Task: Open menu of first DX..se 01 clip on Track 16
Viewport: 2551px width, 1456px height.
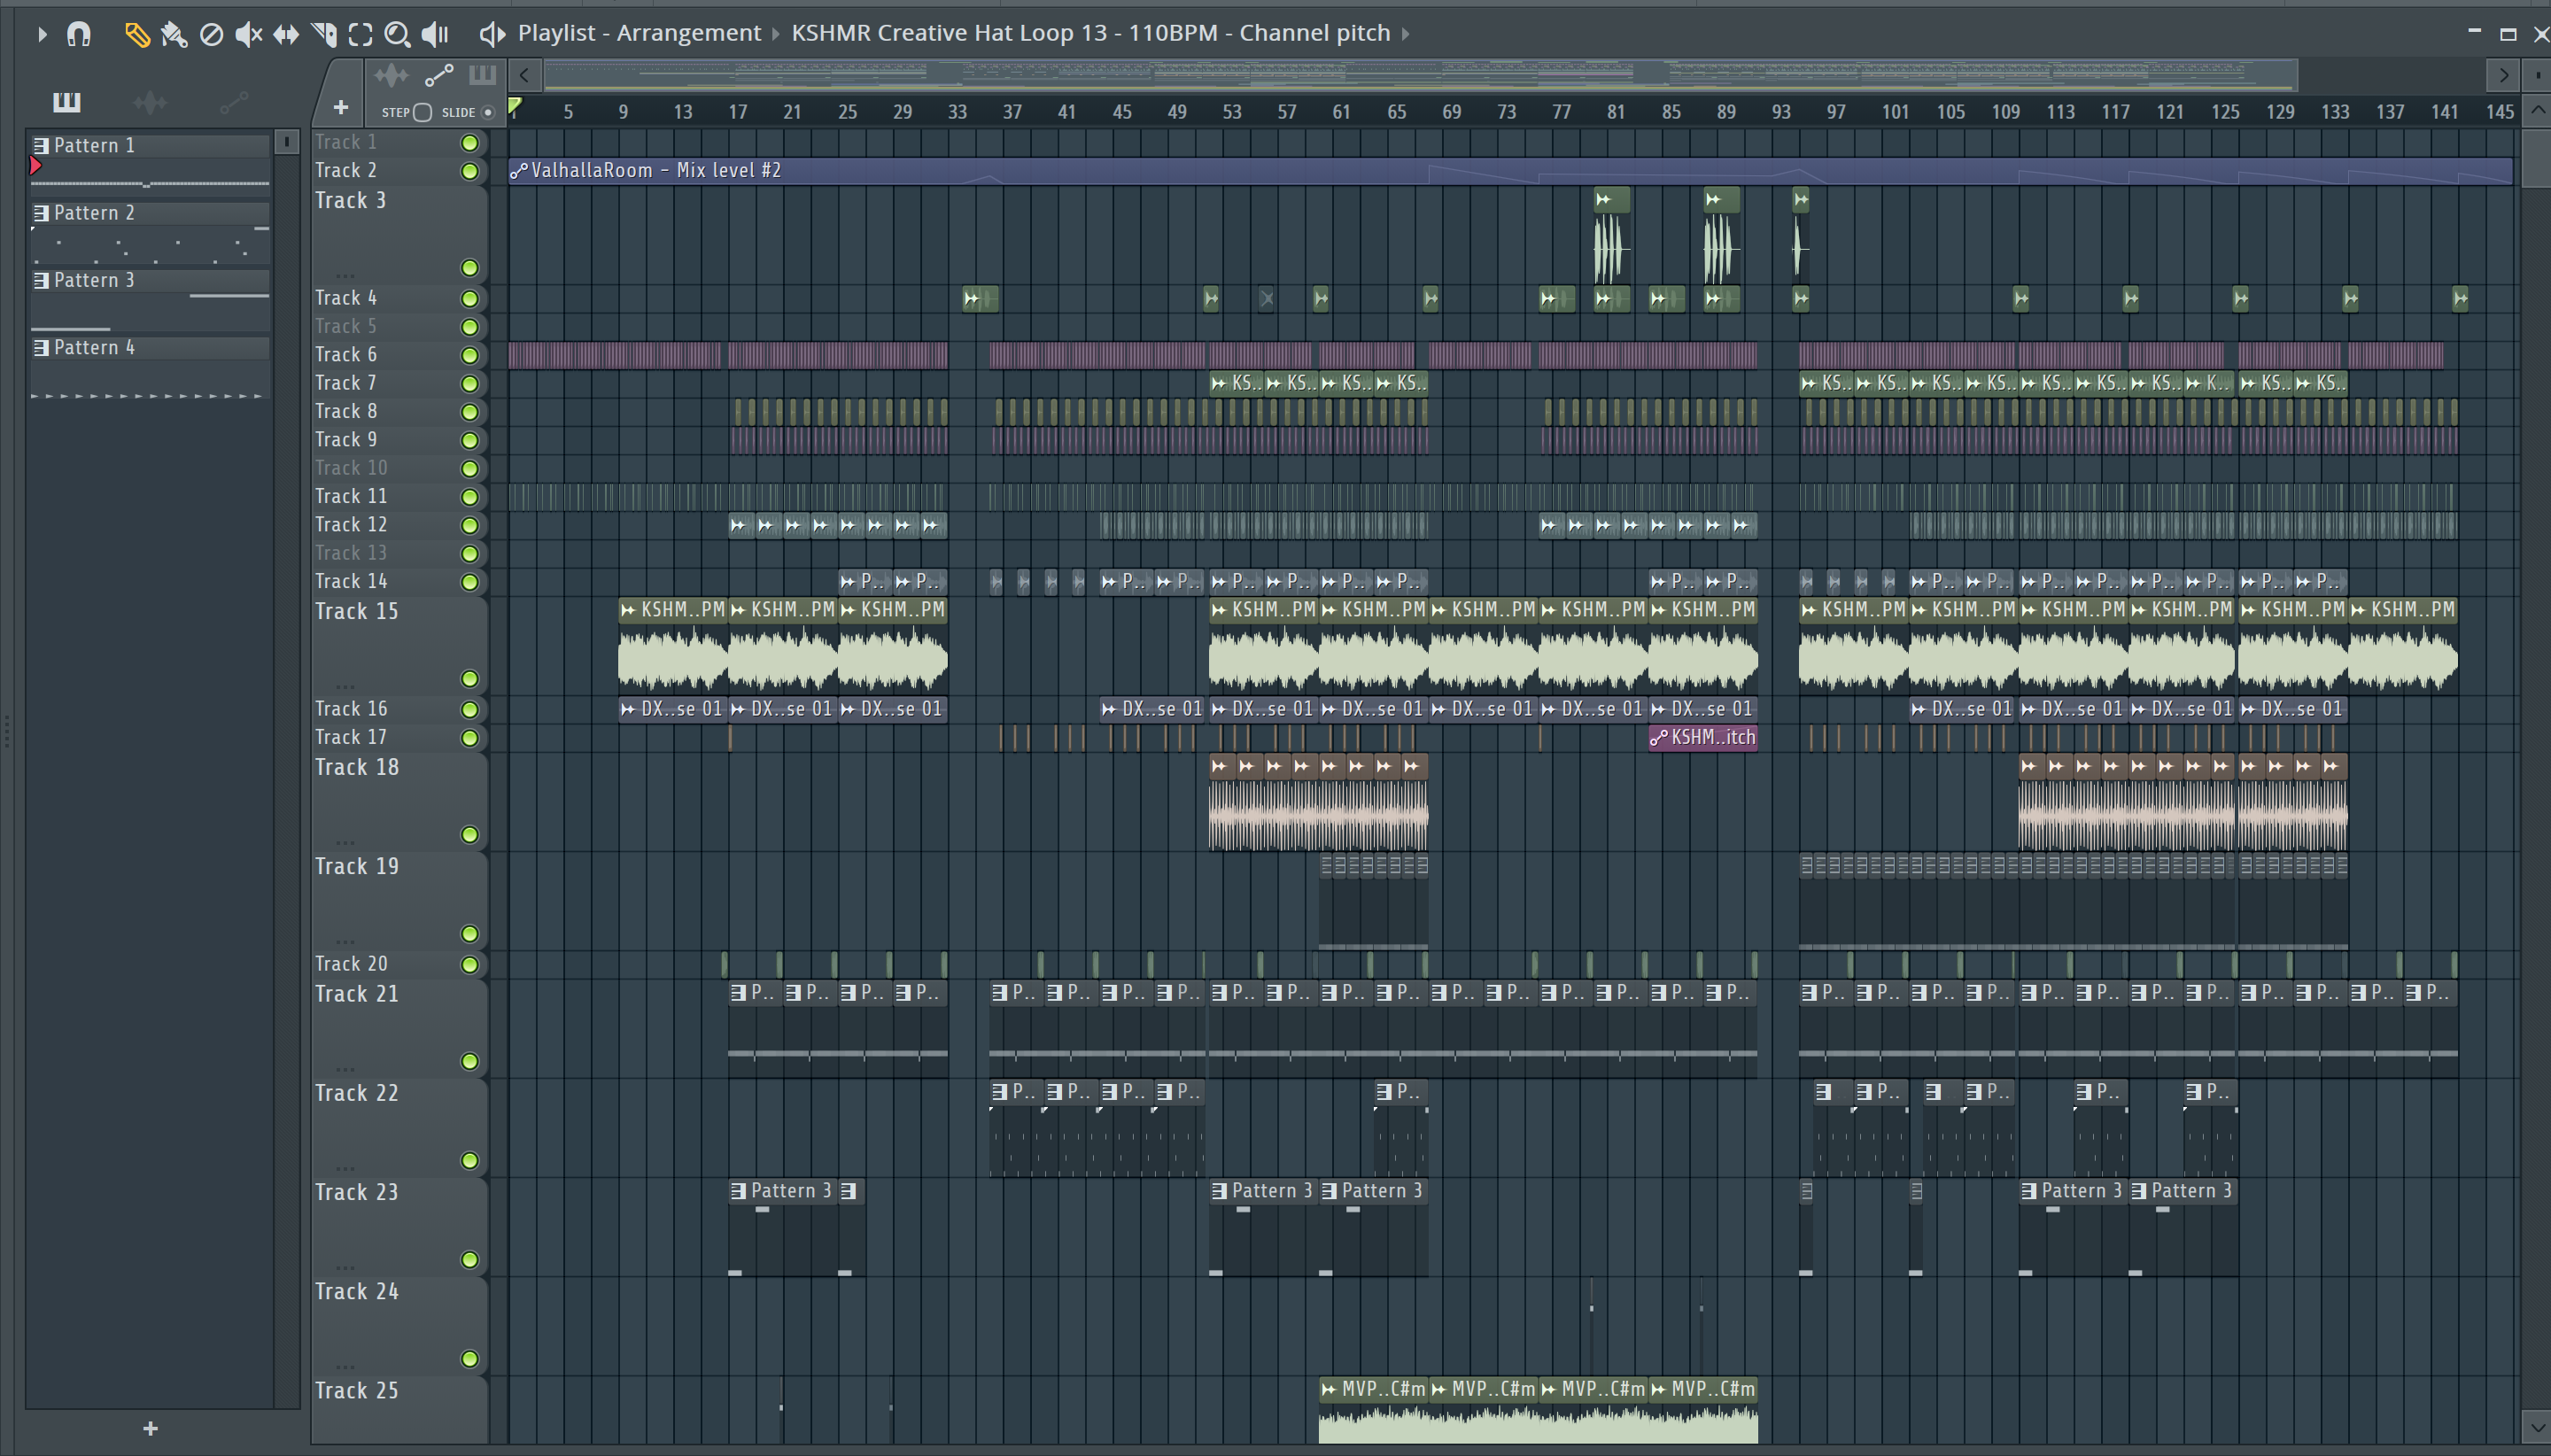Action: pos(628,708)
